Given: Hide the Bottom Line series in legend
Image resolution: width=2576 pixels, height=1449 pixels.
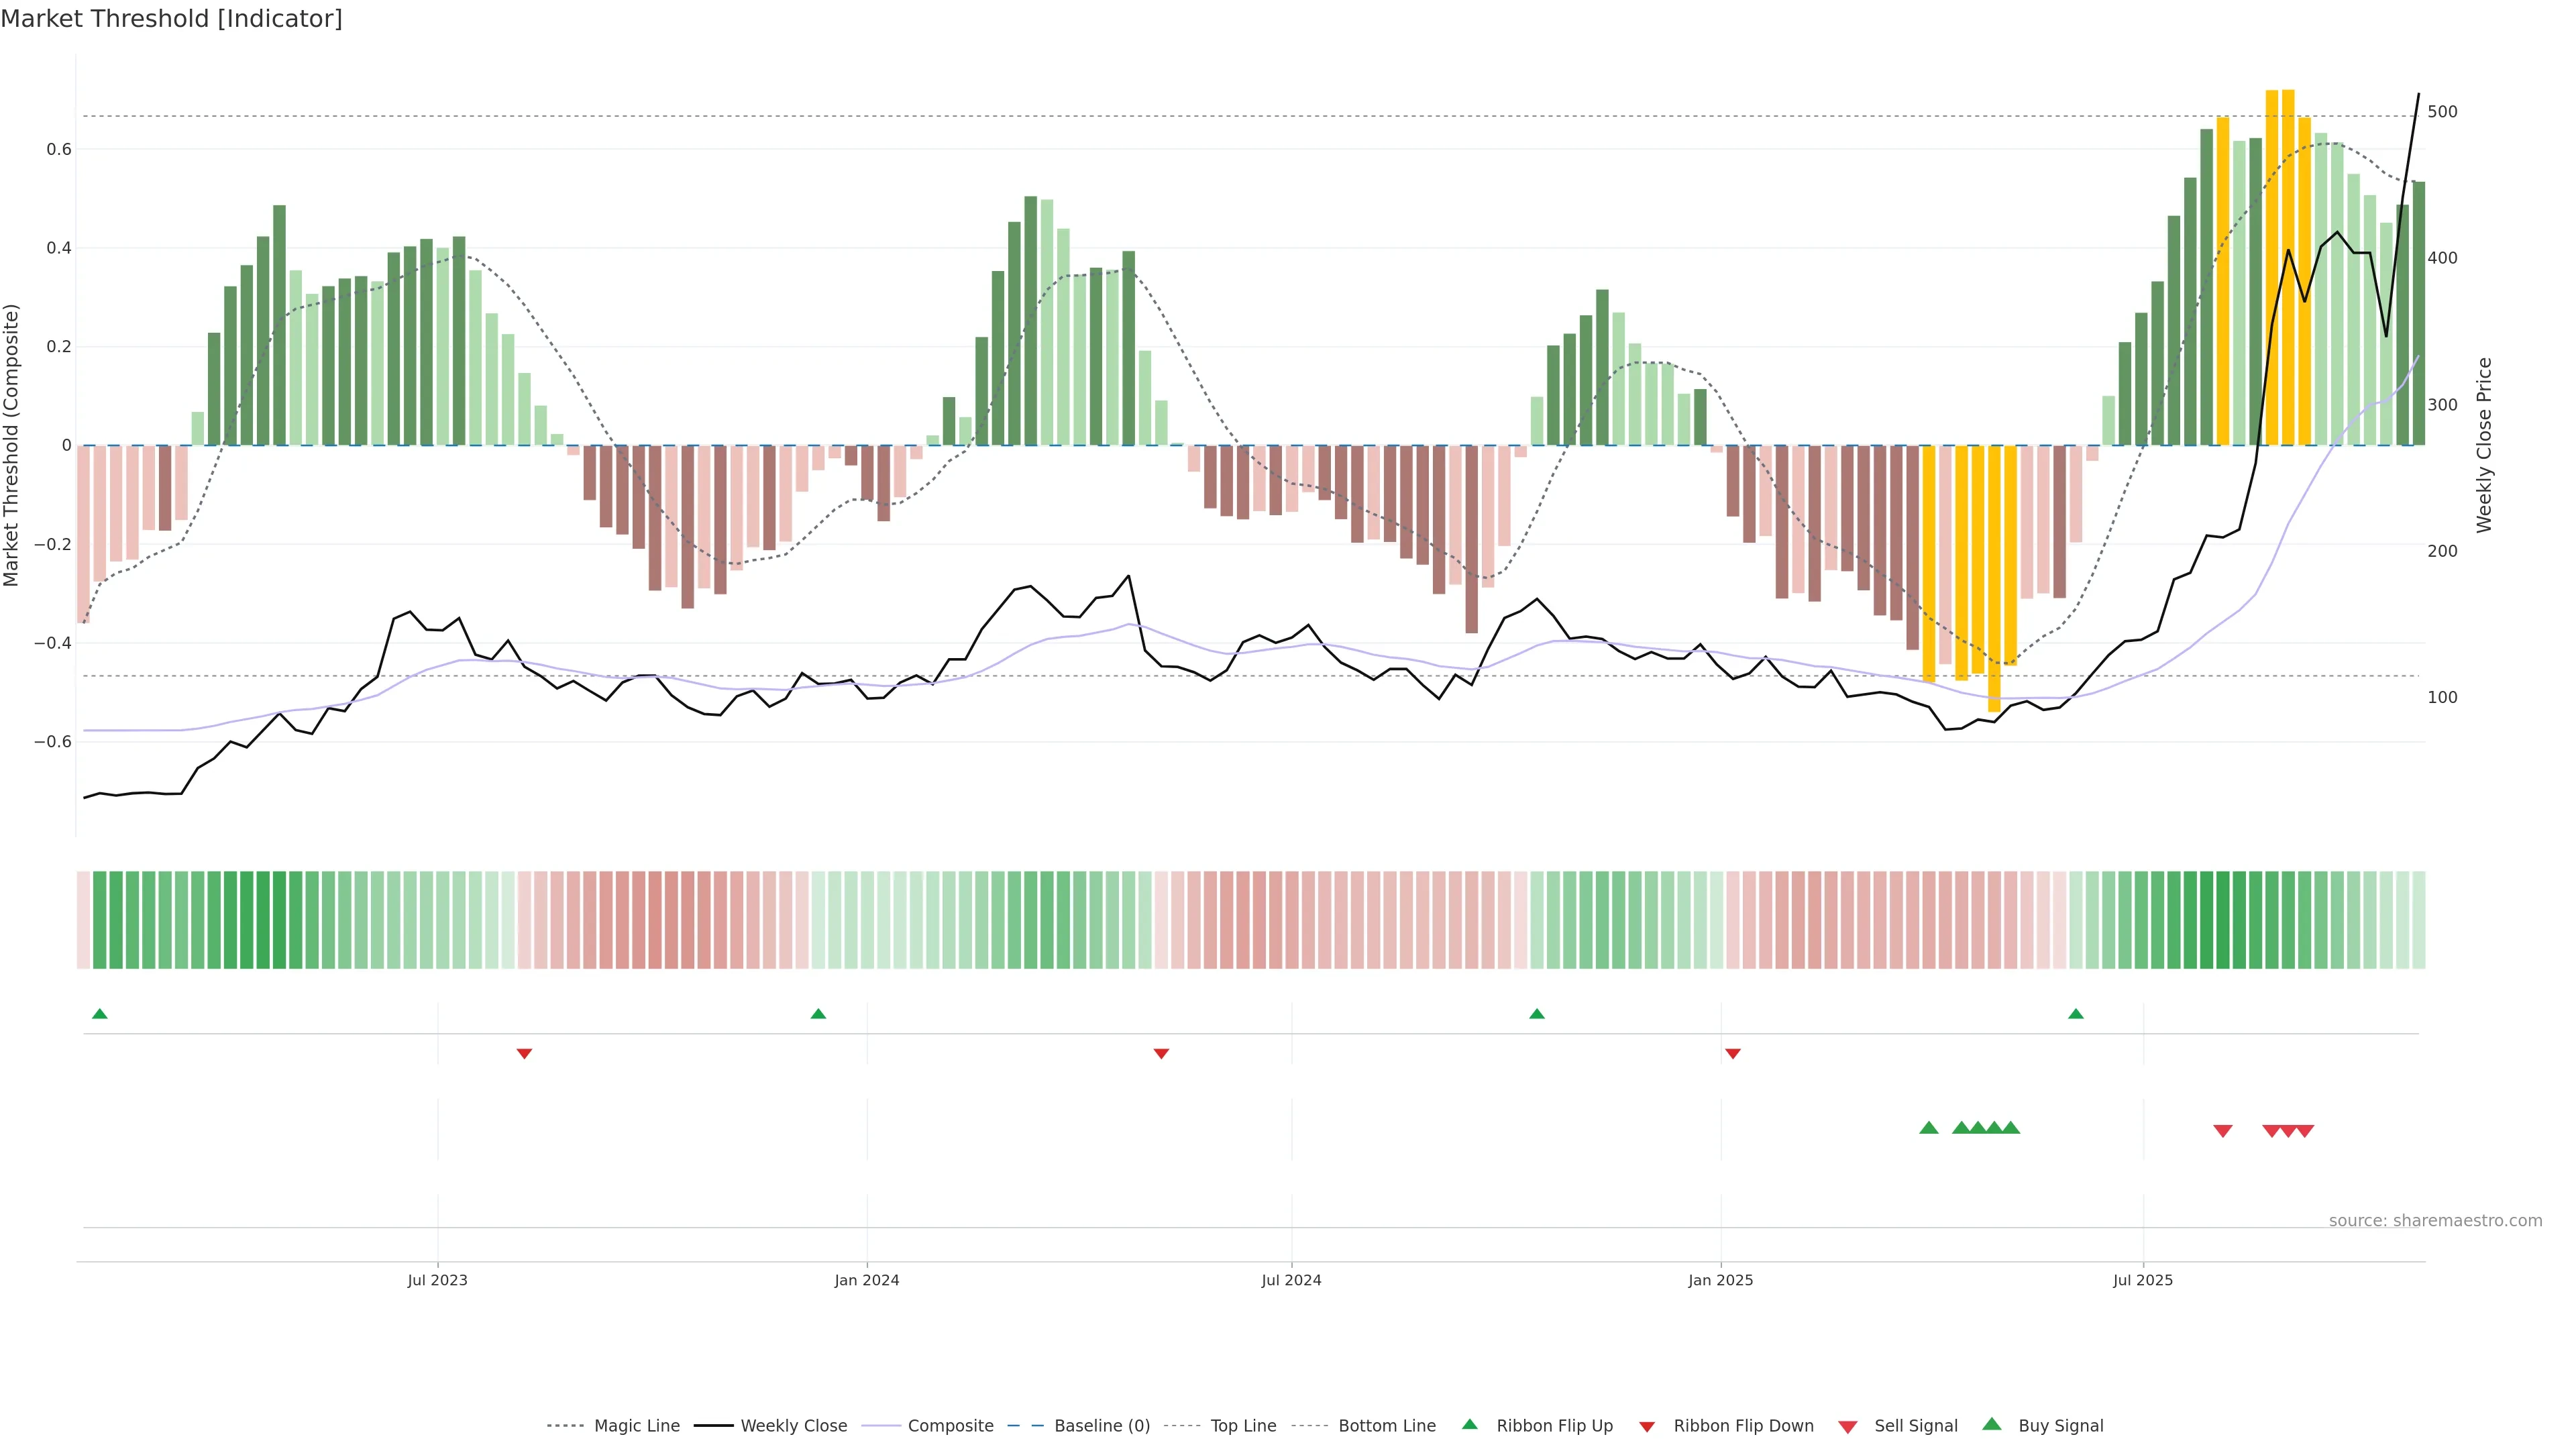Looking at the screenshot, I should click(1386, 1426).
